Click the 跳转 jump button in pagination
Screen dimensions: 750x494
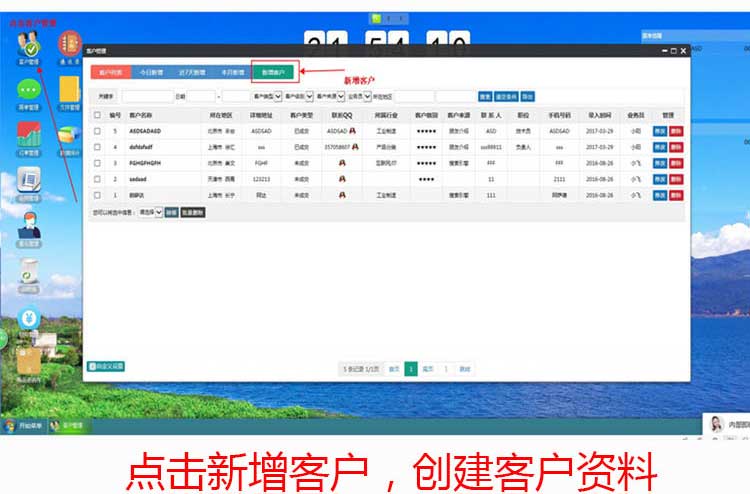pos(465,369)
